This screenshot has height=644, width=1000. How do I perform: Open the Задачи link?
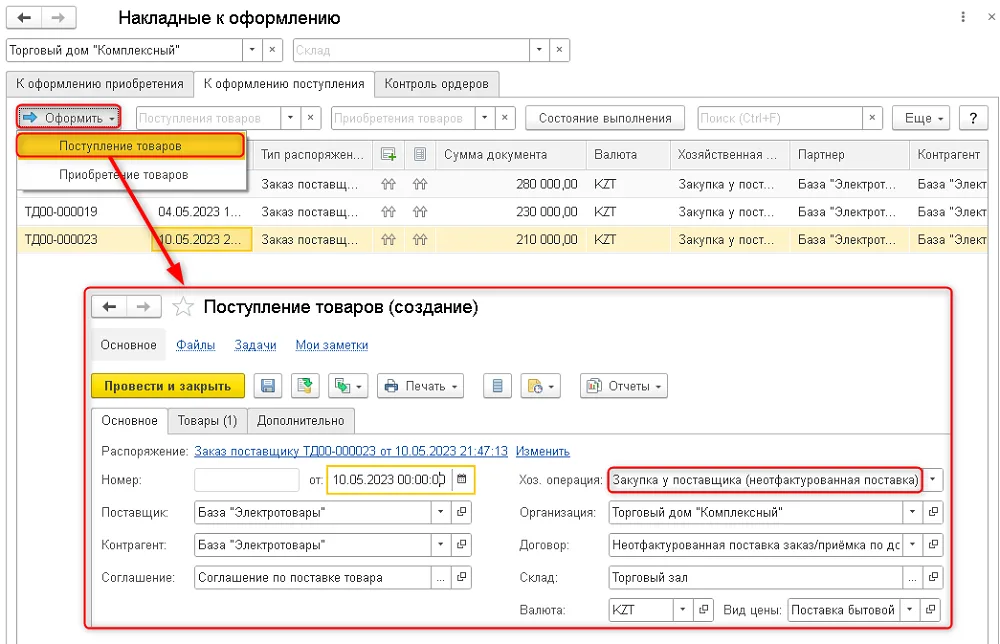click(x=255, y=344)
